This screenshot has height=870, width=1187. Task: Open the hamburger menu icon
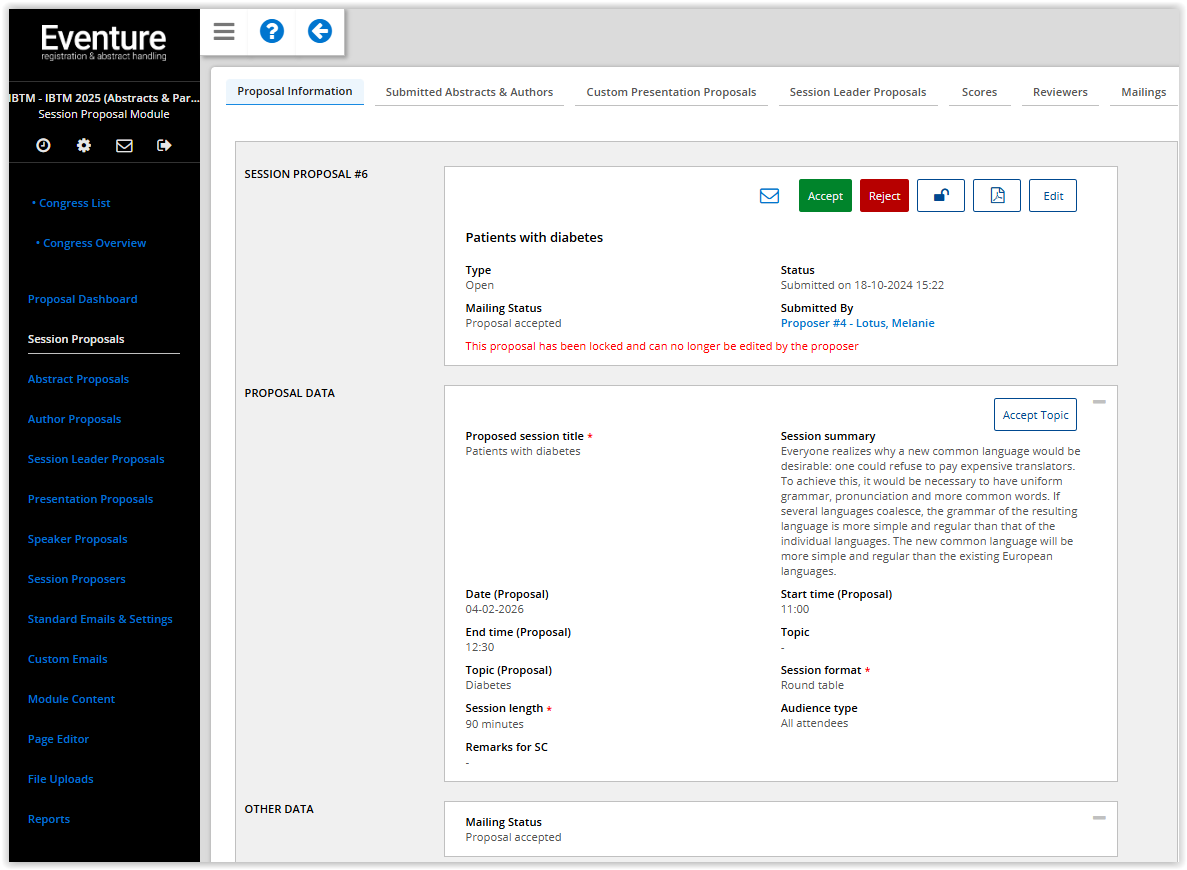(x=223, y=32)
